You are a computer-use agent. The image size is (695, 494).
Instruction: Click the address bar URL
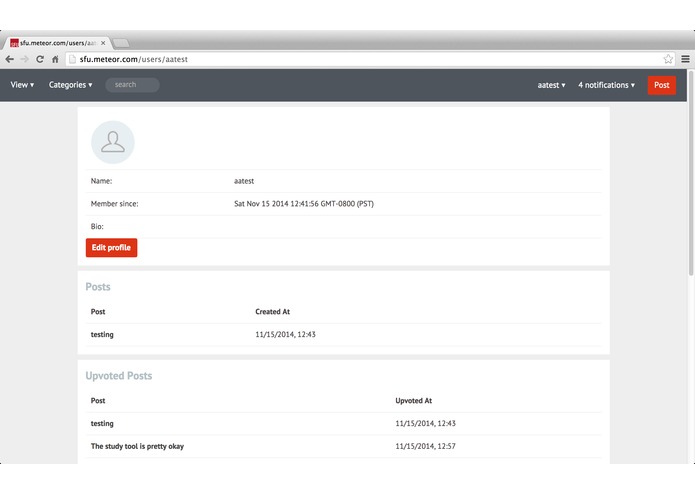coord(133,59)
